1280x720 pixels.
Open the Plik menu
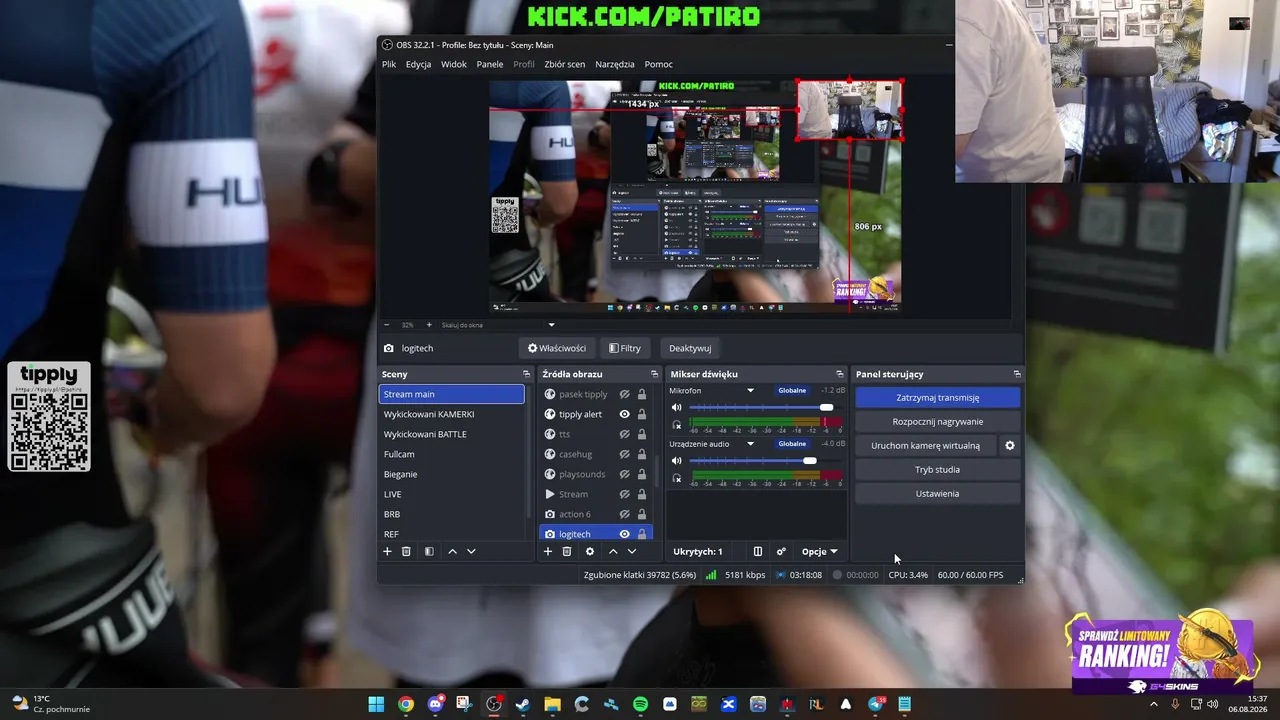(389, 64)
